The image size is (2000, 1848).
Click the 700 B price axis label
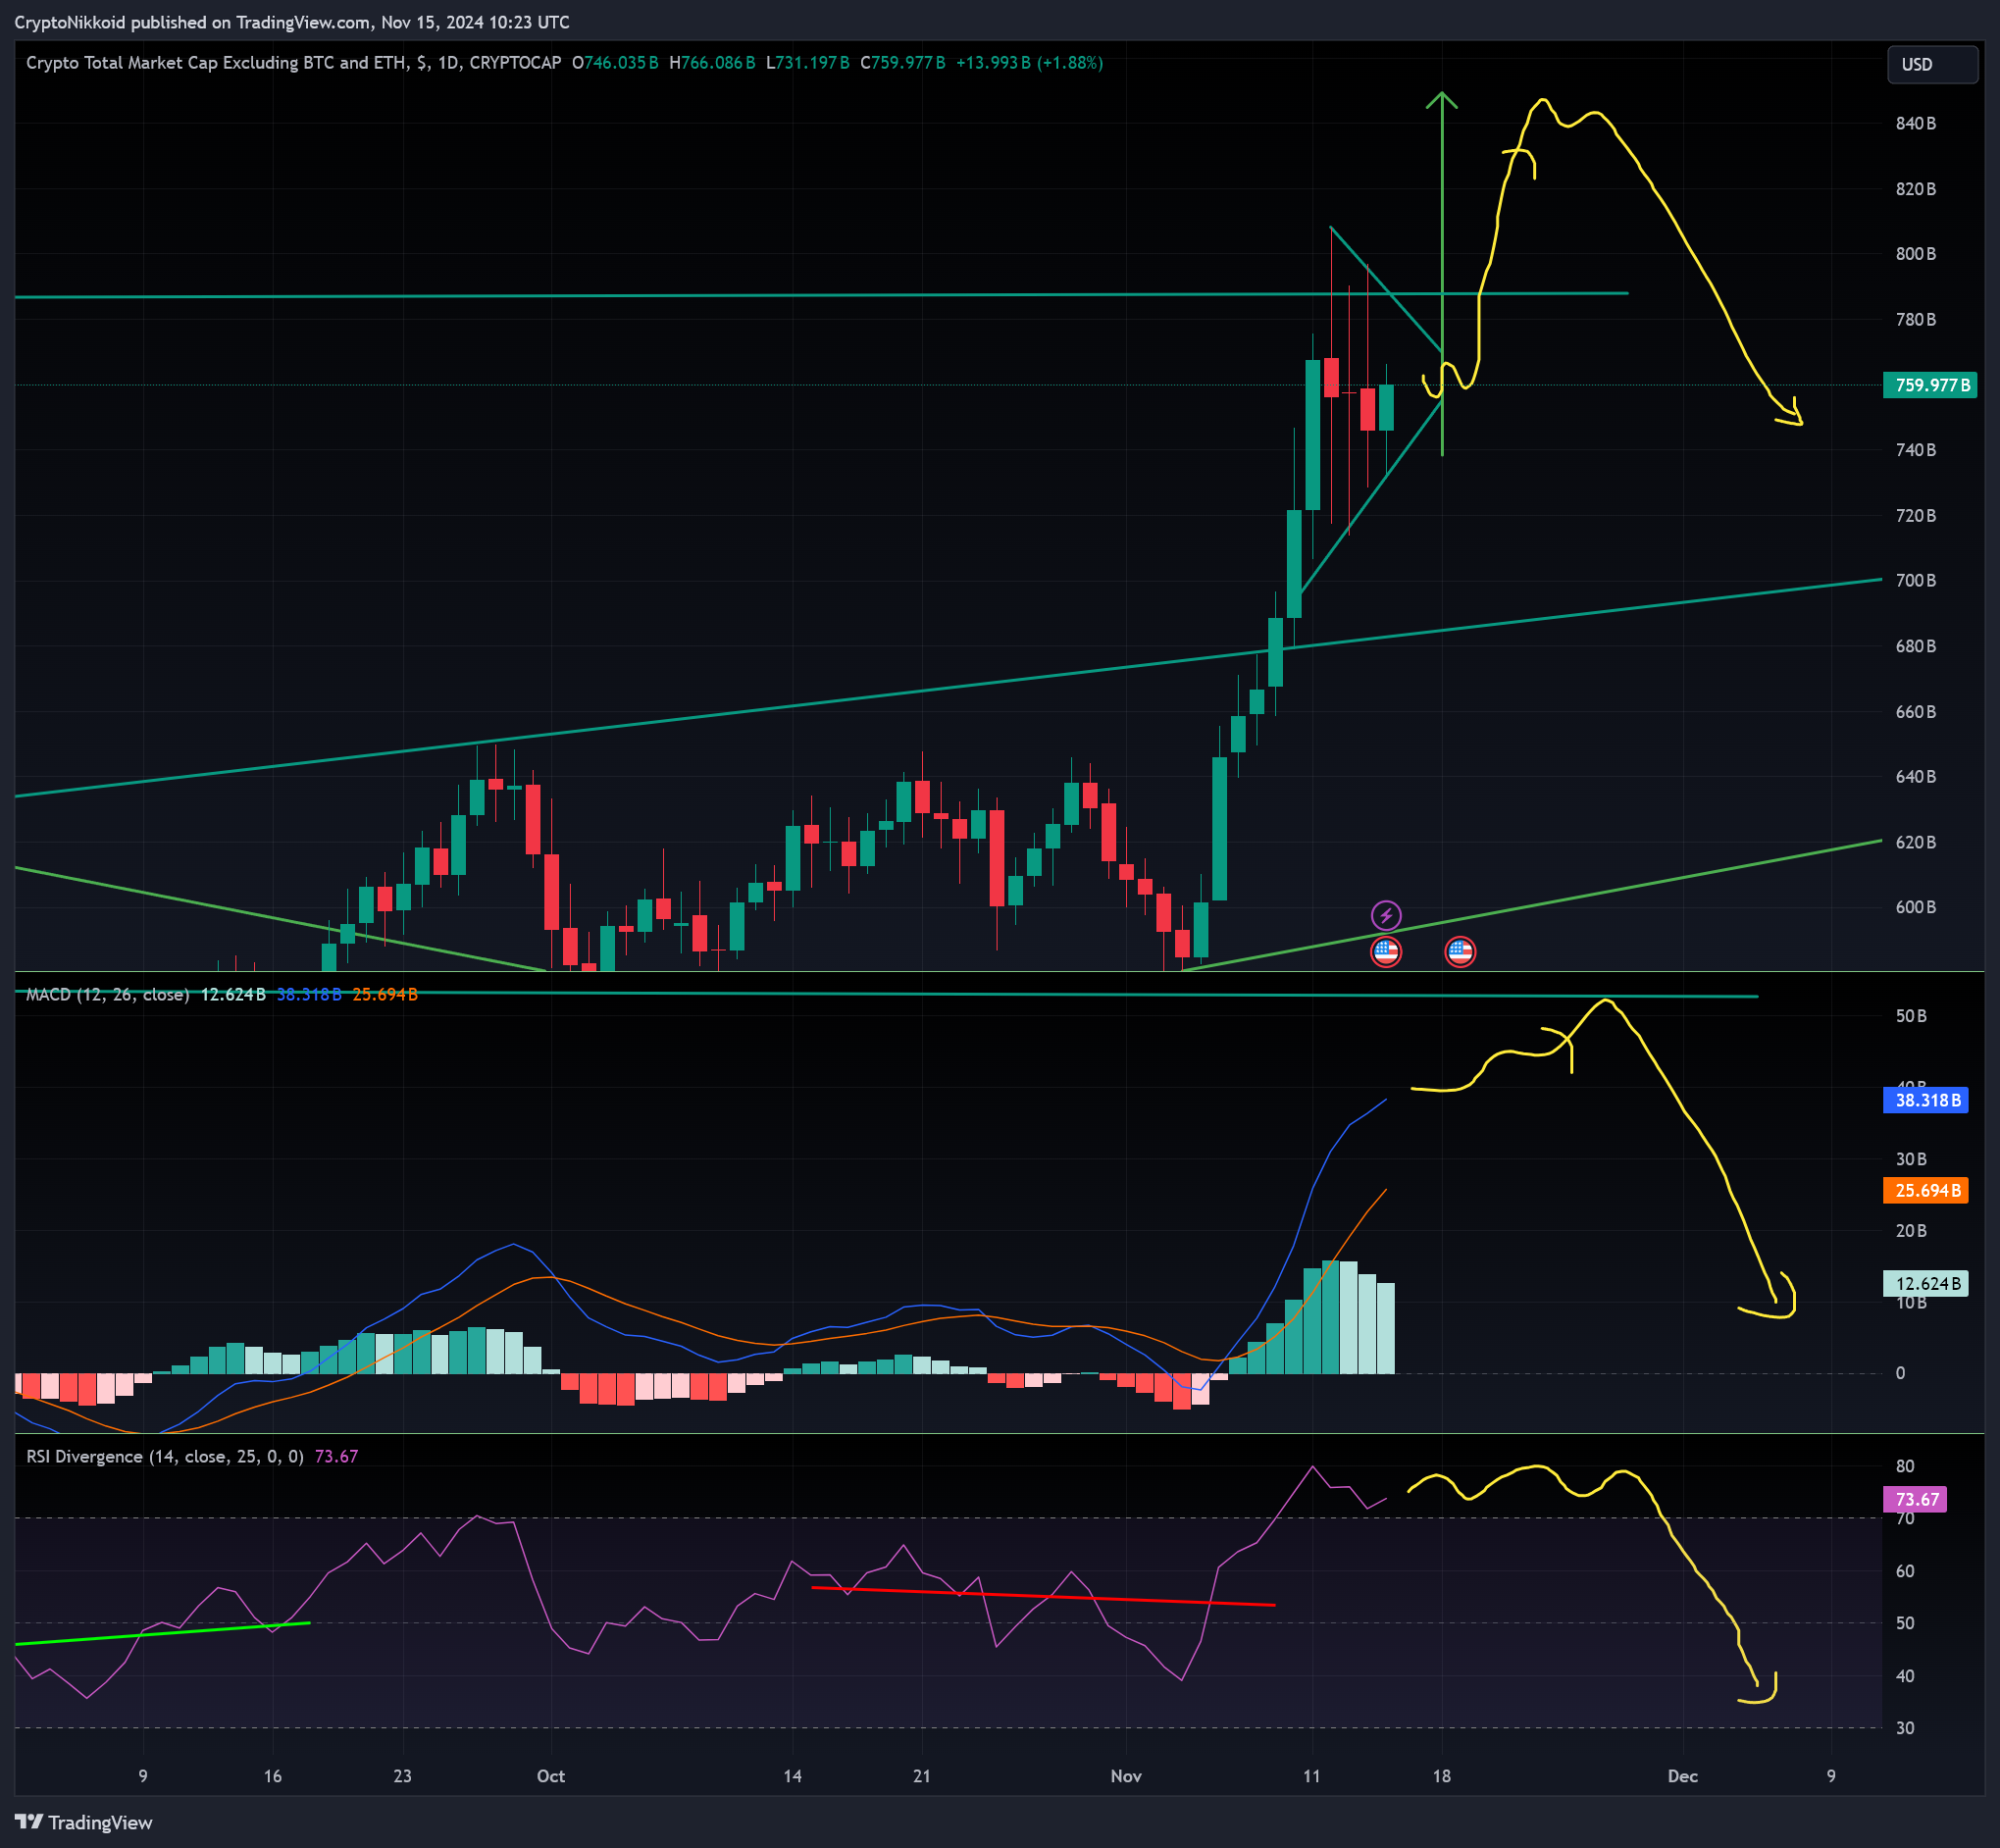tap(1915, 581)
